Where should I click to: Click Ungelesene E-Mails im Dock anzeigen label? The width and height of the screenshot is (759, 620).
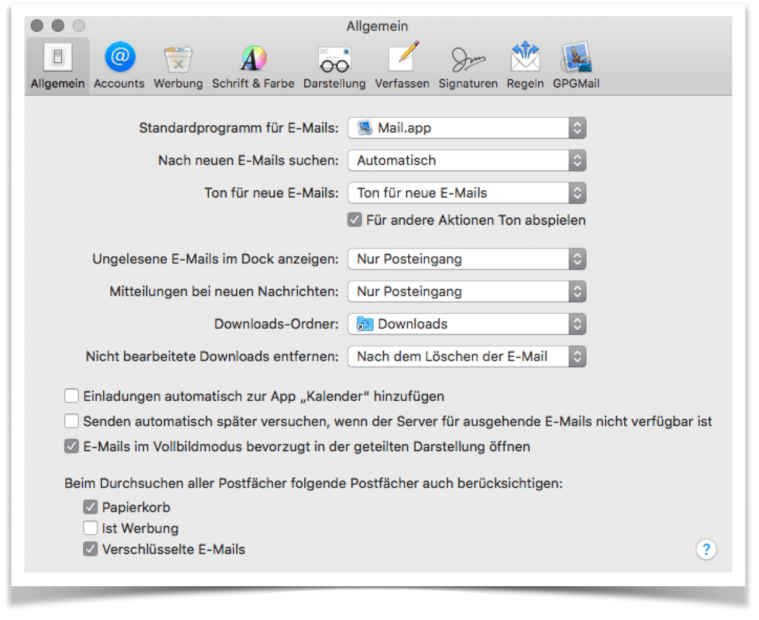(215, 259)
